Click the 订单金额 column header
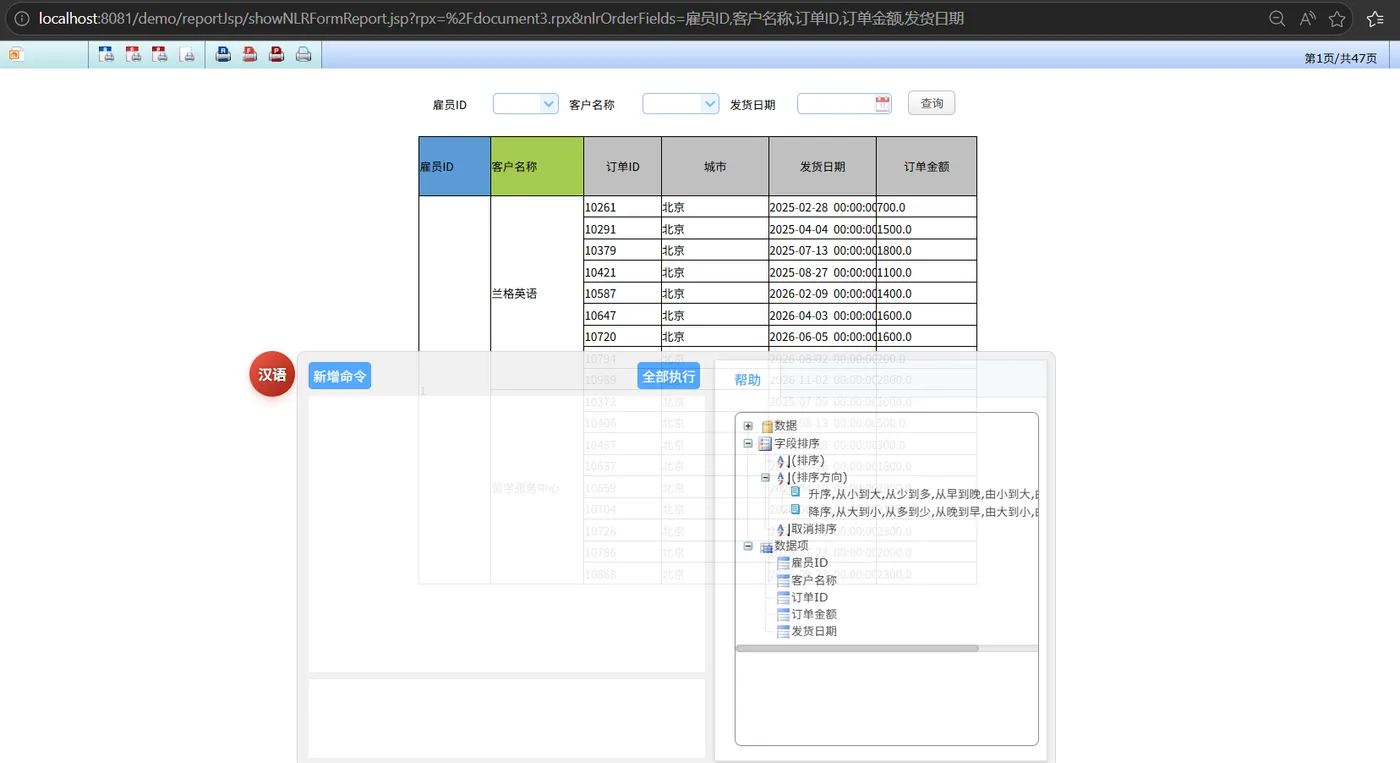Viewport: 1400px width, 763px height. pyautogui.click(x=926, y=166)
